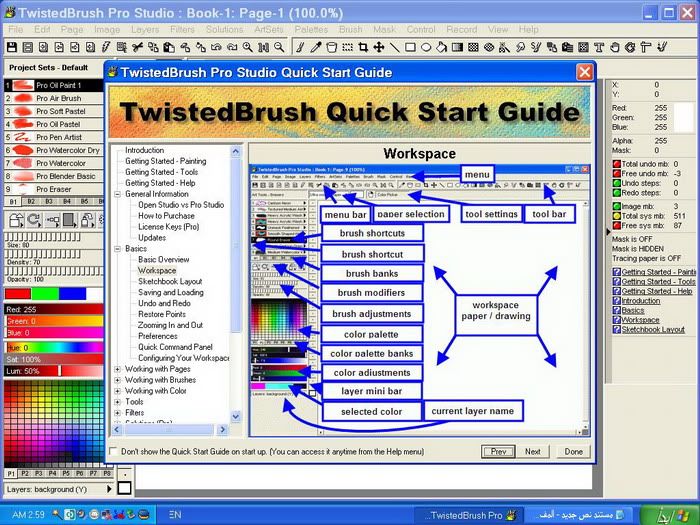The image size is (700, 525).
Task: Select the Ellipse shape tool
Action: pyautogui.click(x=426, y=47)
